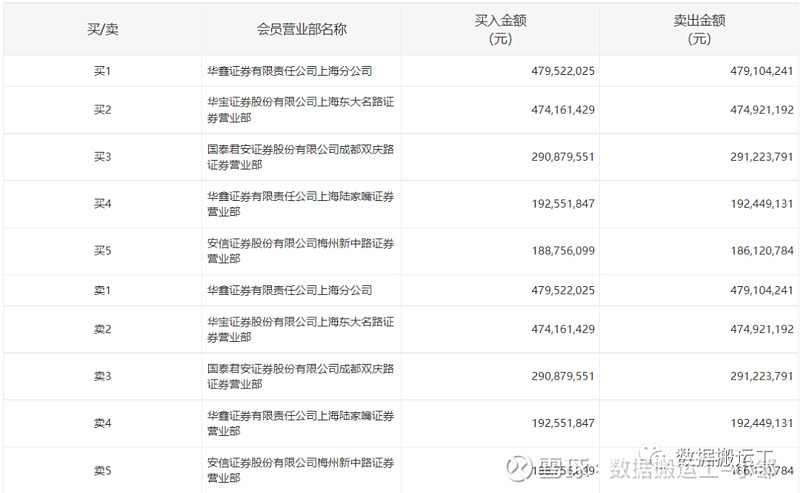Click sell amount 186,120,784 in 买5 row
Viewport: 800px width, 493px height.
762,251
